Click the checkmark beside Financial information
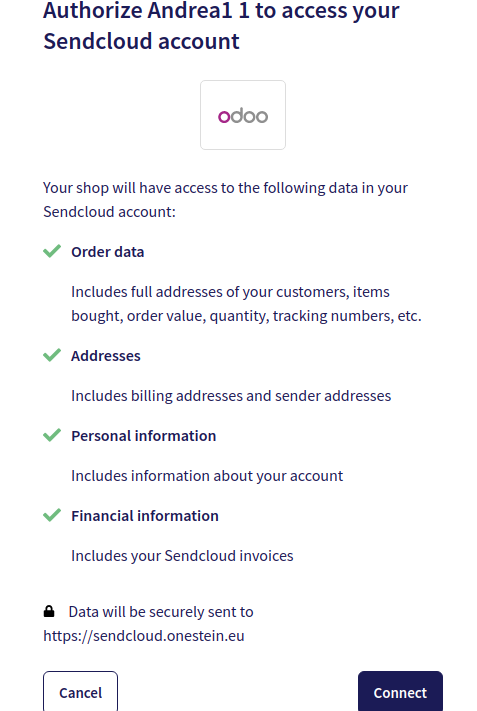 coord(52,515)
